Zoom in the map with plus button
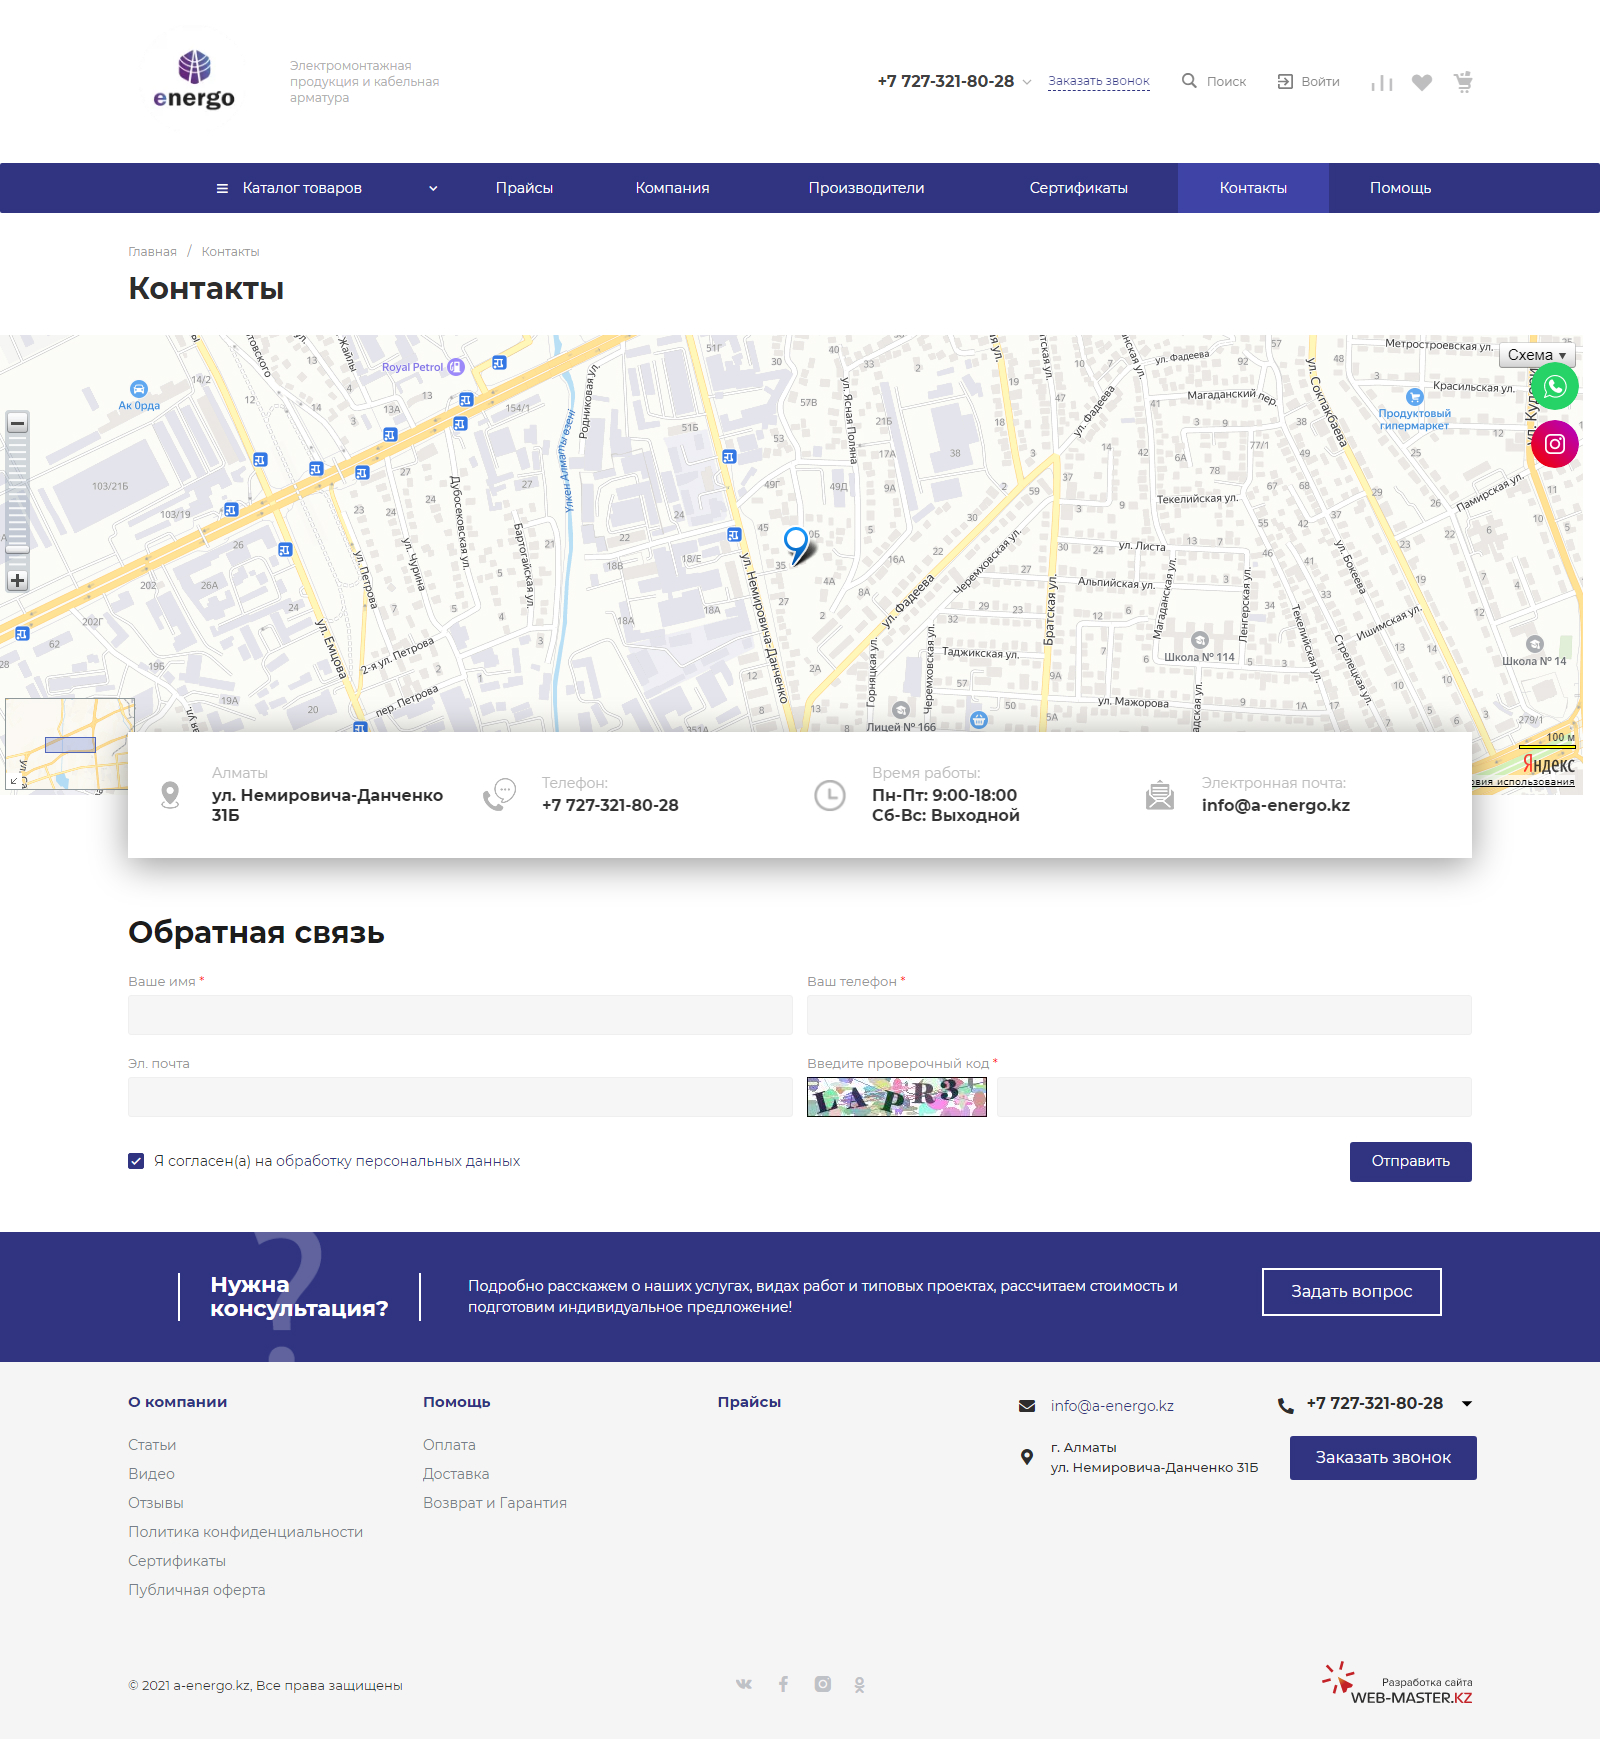Screen dimensions: 1600x1739 [17, 581]
